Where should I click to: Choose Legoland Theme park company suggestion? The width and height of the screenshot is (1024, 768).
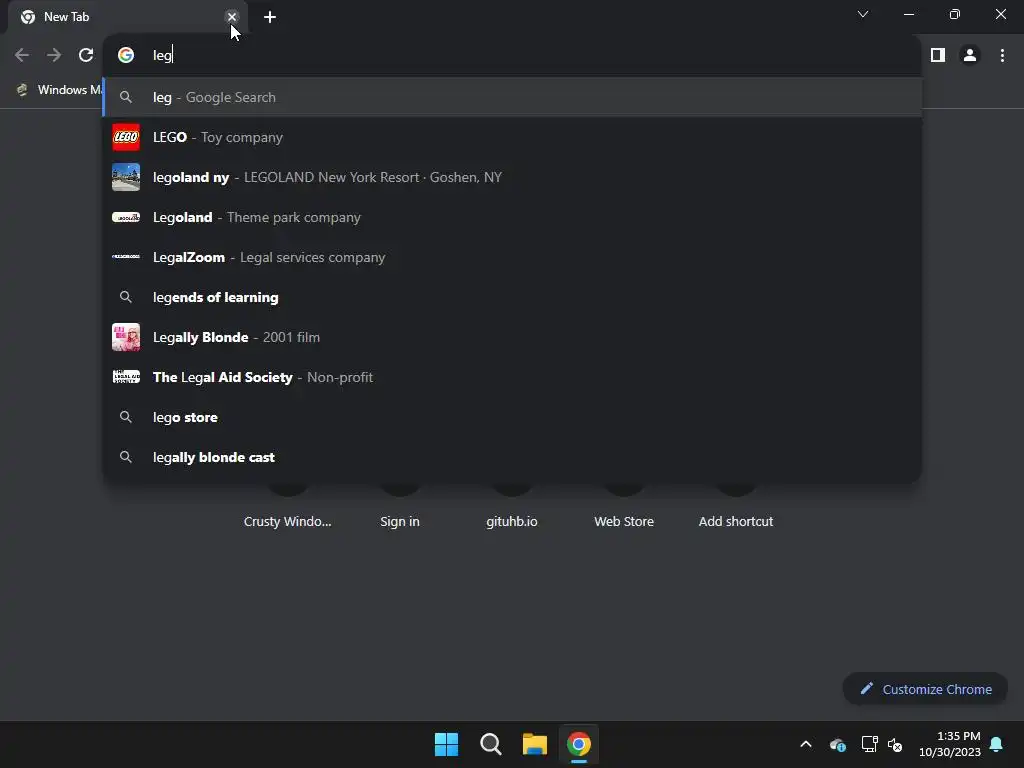pyautogui.click(x=512, y=217)
